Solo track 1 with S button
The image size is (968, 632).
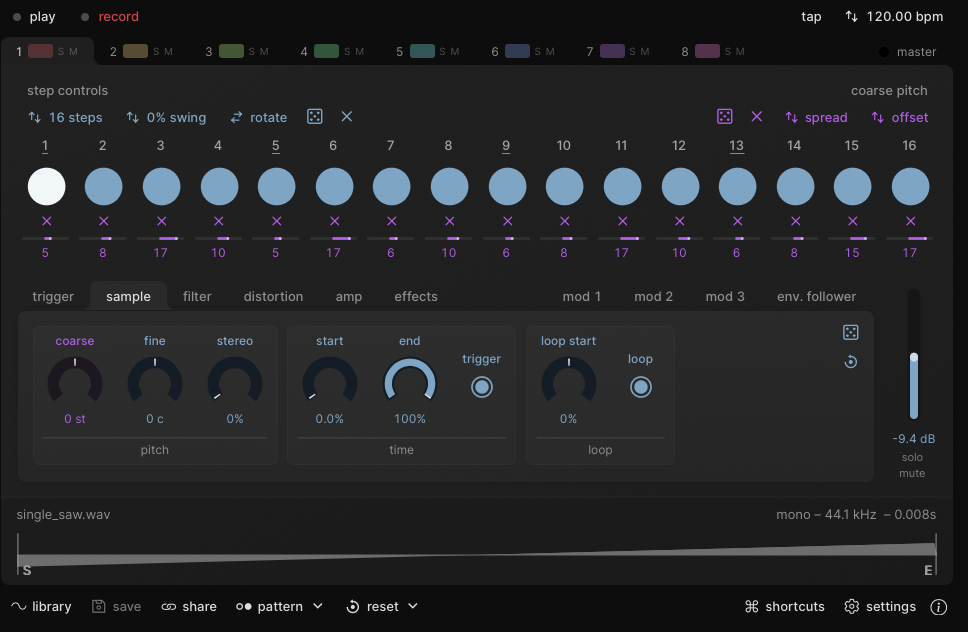pos(61,52)
